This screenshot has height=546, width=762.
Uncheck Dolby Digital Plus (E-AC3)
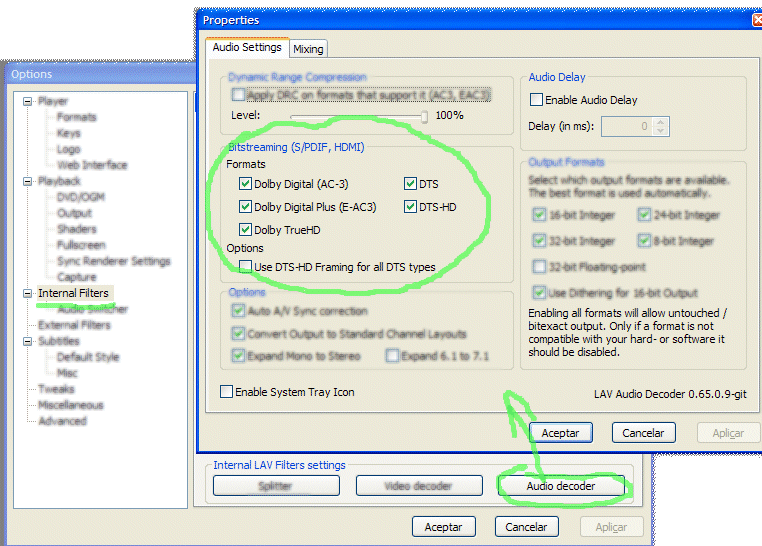[245, 207]
